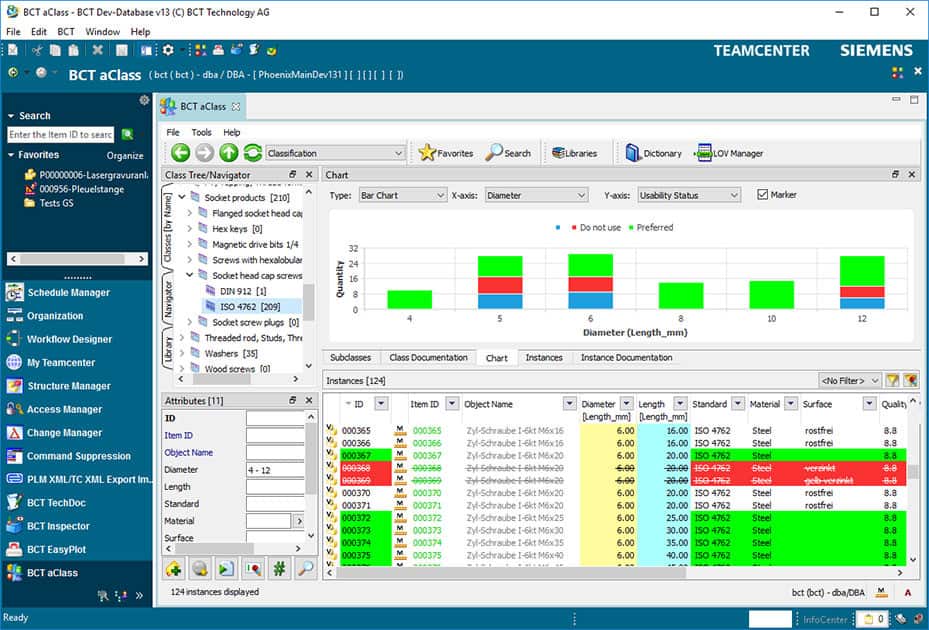
Task: Collapse the Socket head cap screws node
Action: [x=190, y=275]
